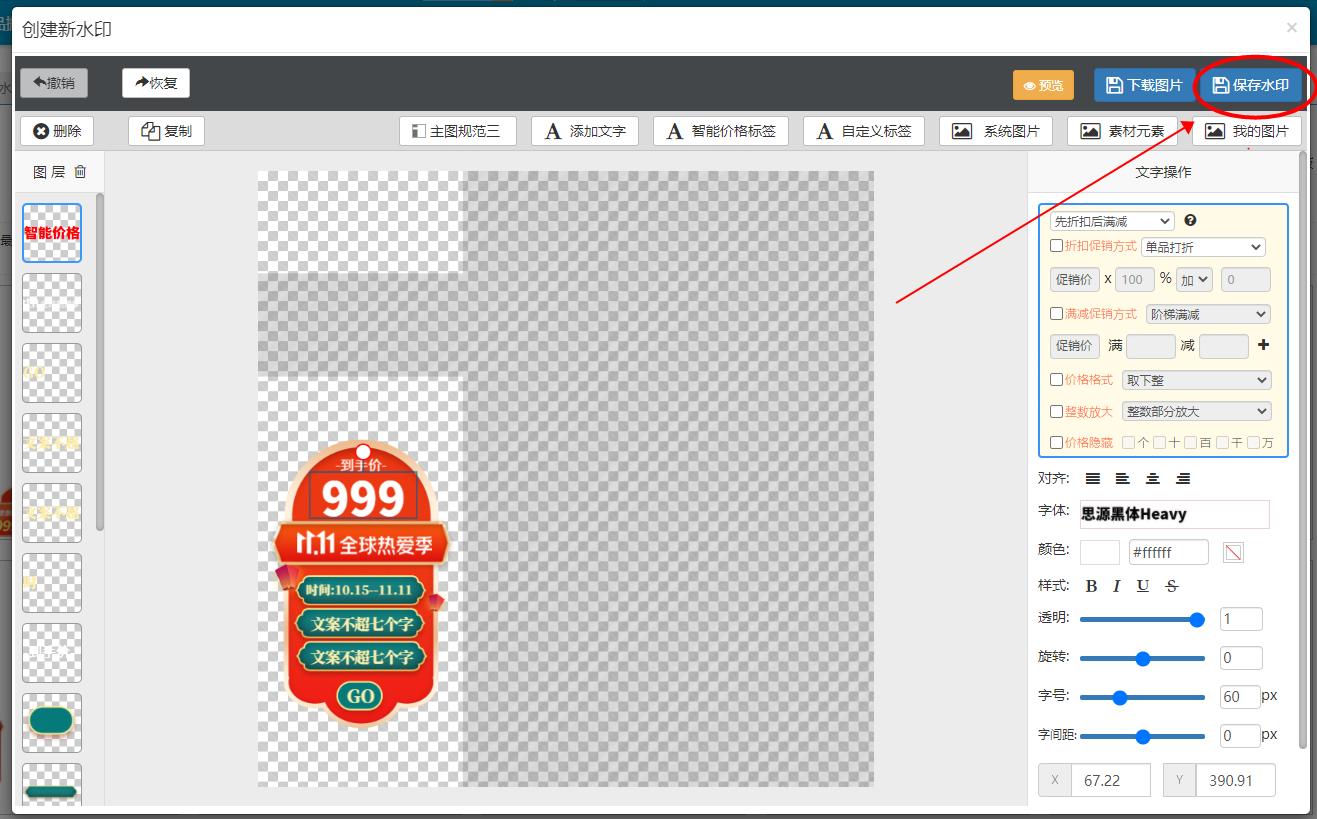Screen dimensions: 1317x819
Task: Click the Y position field 390.91
Action: pos(1236,780)
